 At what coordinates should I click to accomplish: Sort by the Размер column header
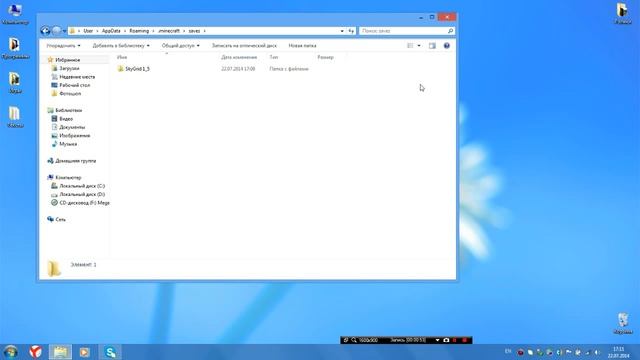(325, 57)
